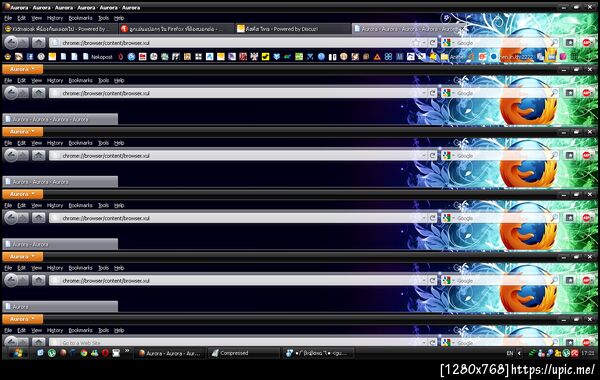Open fourth orange Aurora menu button from top
Screen dimensions: 600x380
point(23,256)
